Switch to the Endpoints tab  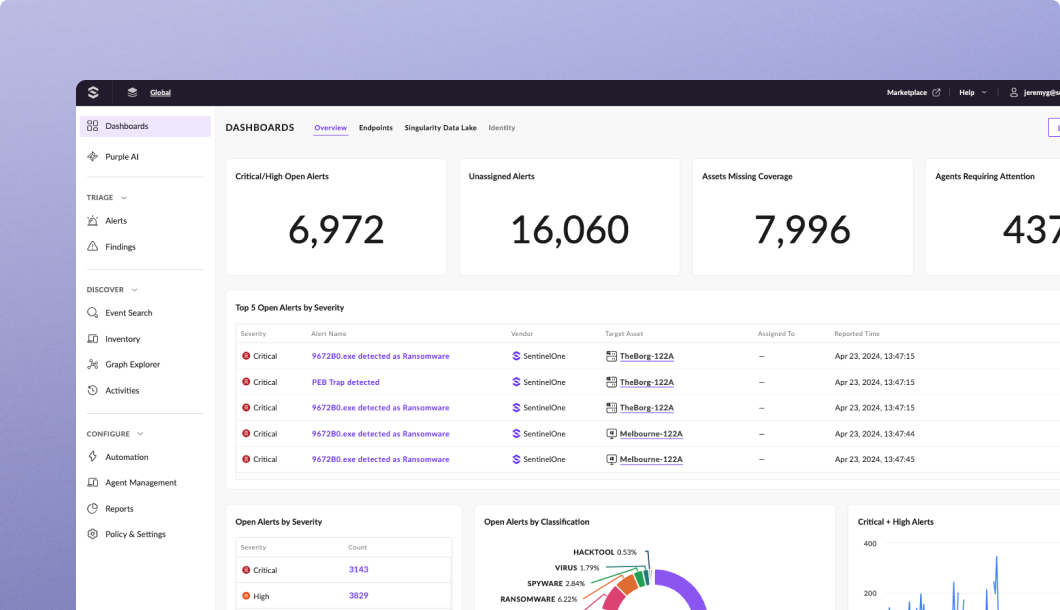[376, 128]
